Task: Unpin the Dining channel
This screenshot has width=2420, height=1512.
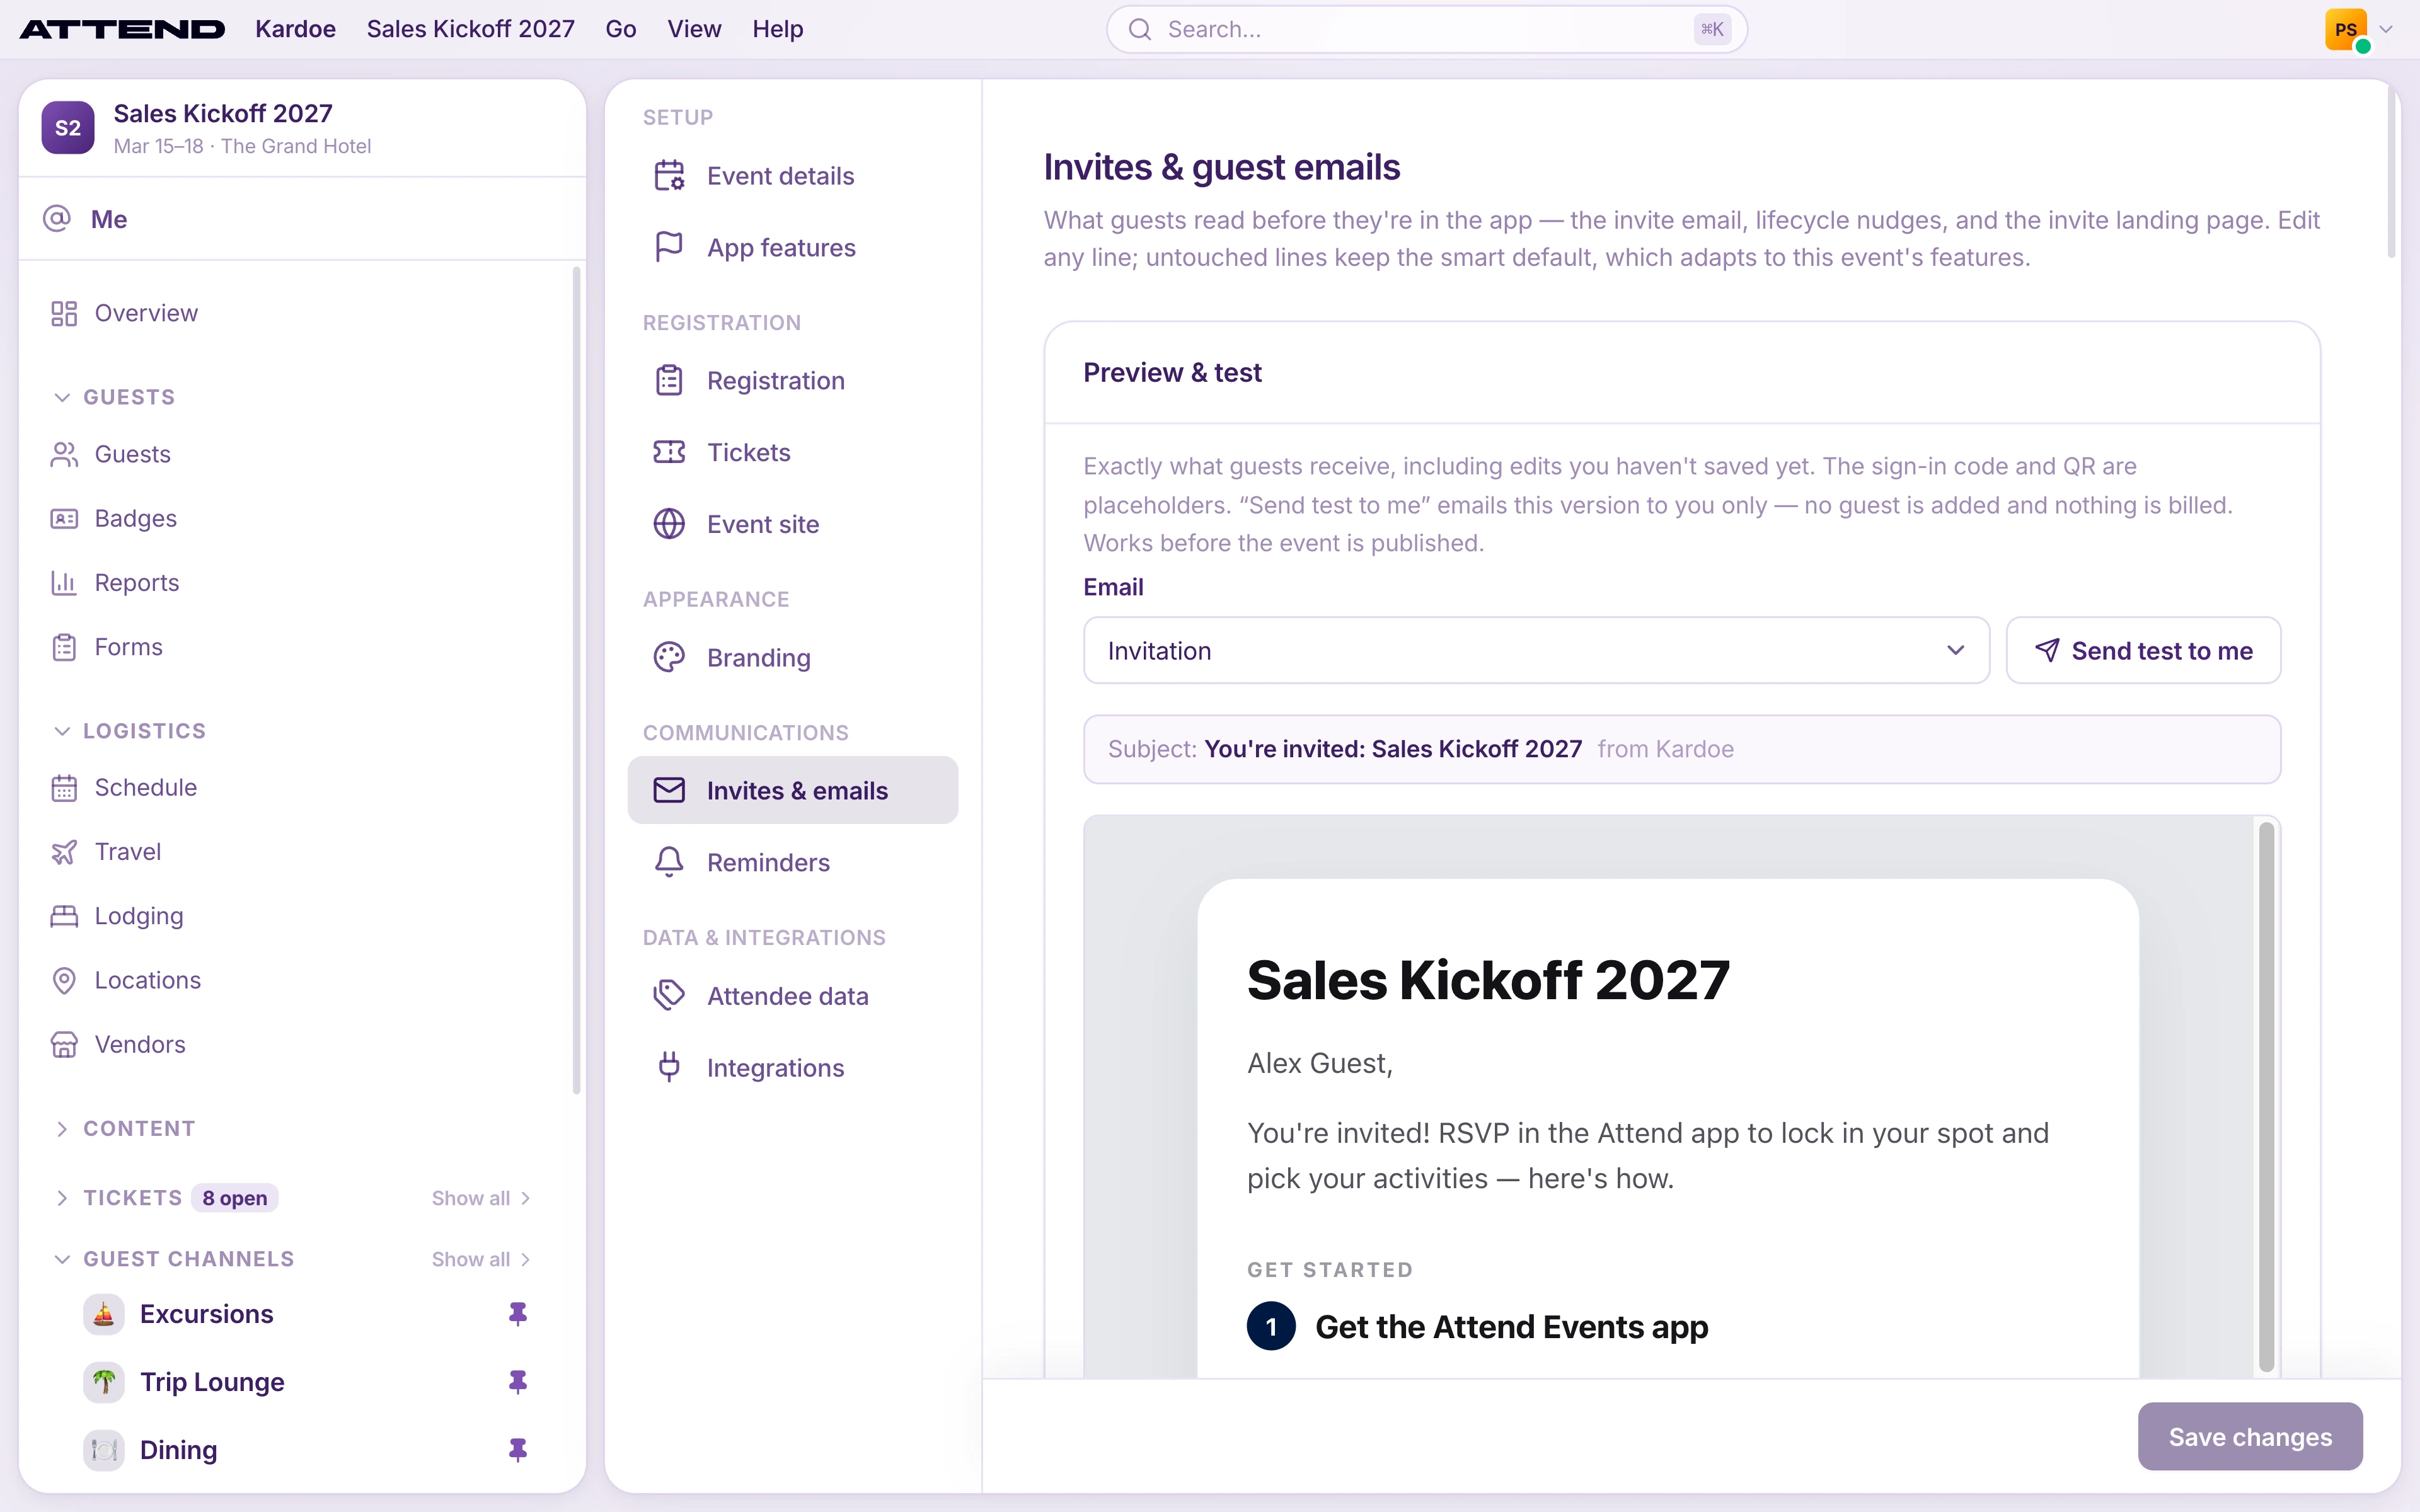Action: click(x=518, y=1450)
